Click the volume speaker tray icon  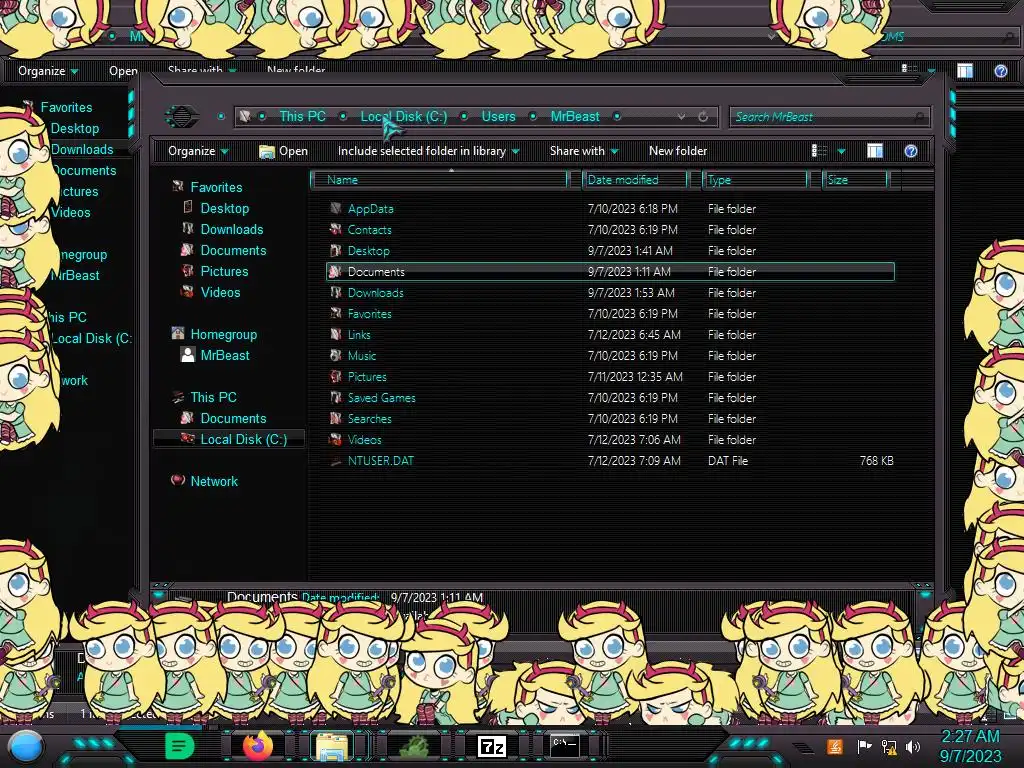pos(913,746)
